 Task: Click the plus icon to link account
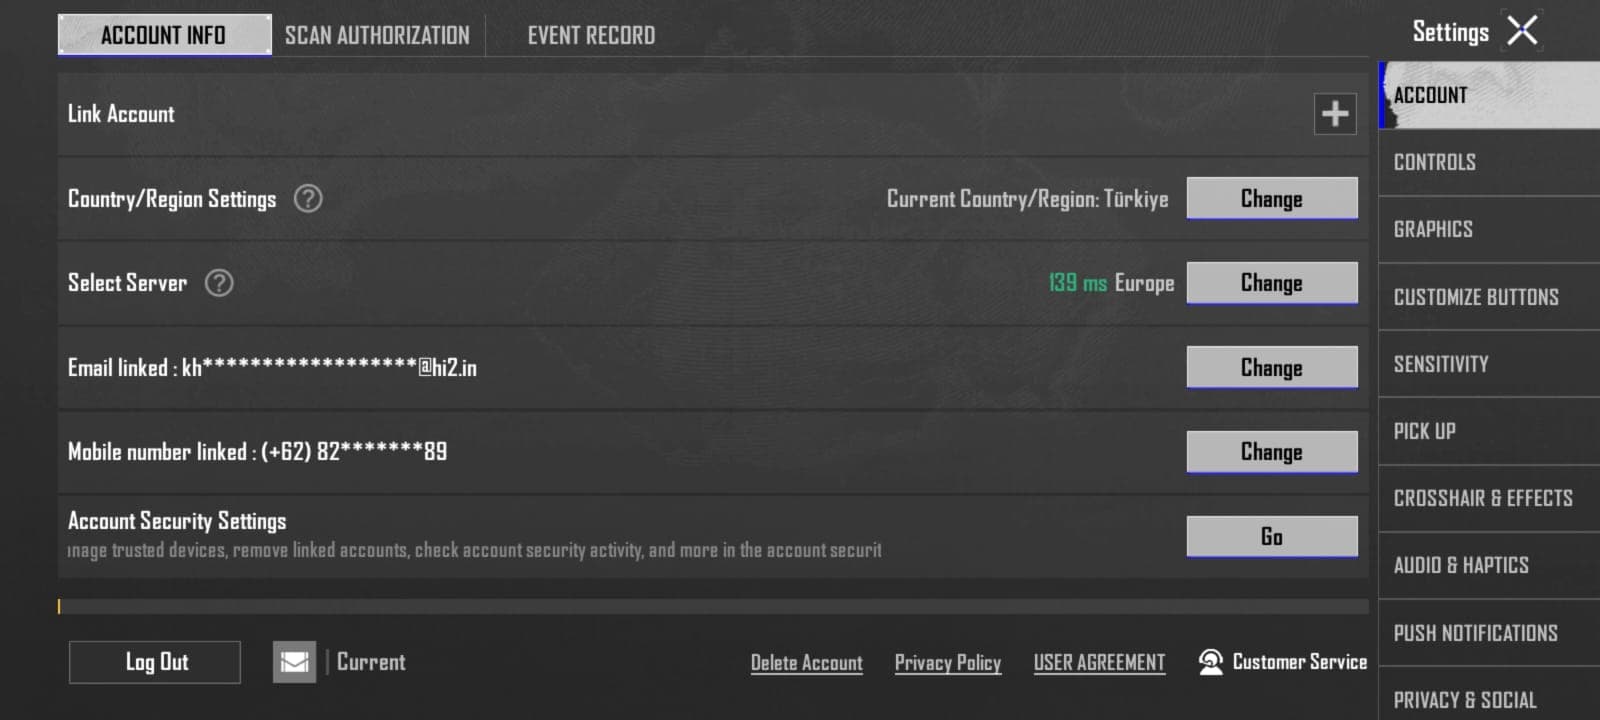click(1335, 114)
